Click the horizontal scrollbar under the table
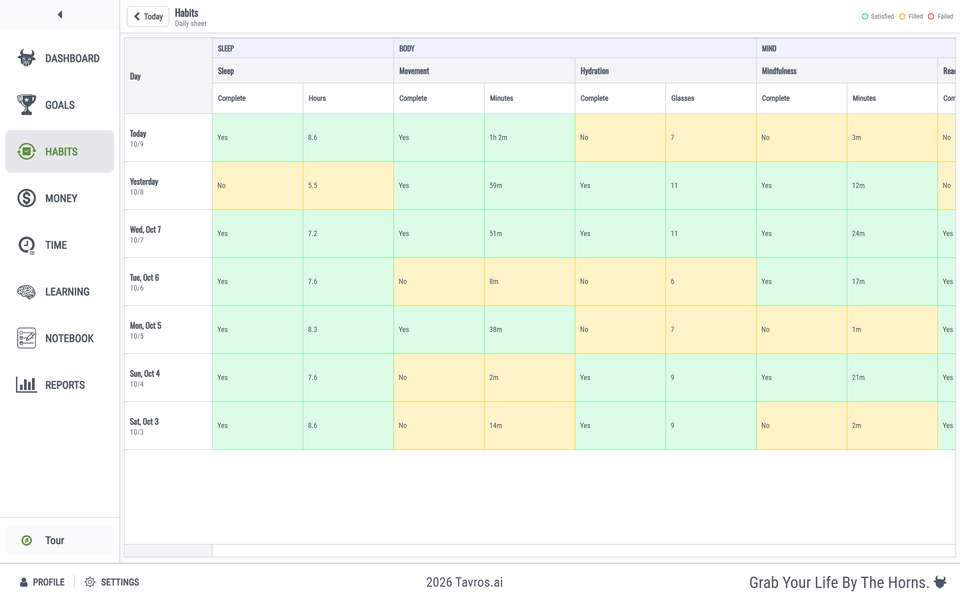 (583, 550)
